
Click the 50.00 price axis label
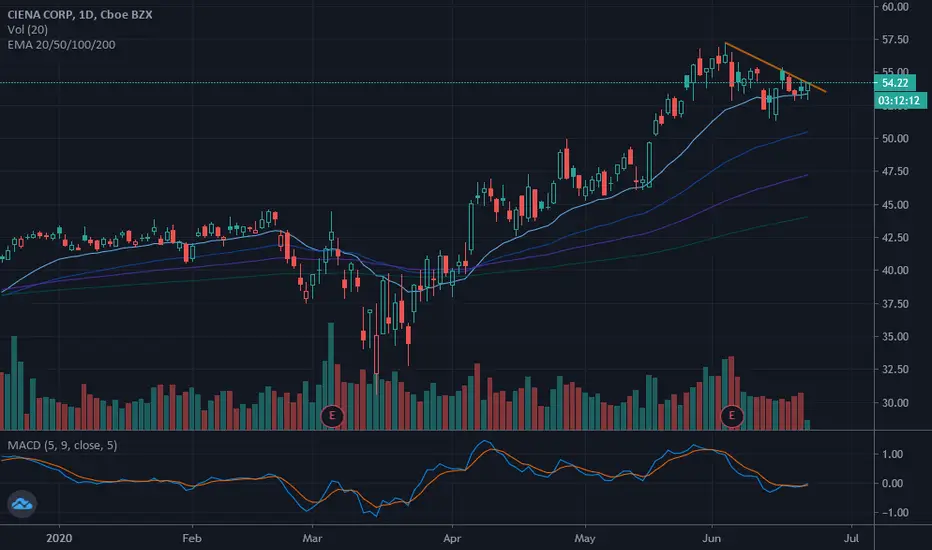(895, 139)
